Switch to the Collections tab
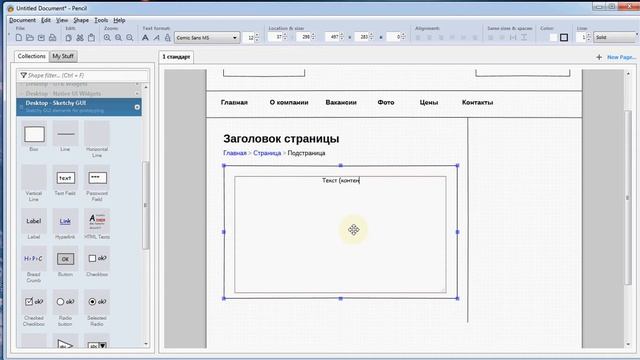The width and height of the screenshot is (640, 360). pyautogui.click(x=31, y=56)
